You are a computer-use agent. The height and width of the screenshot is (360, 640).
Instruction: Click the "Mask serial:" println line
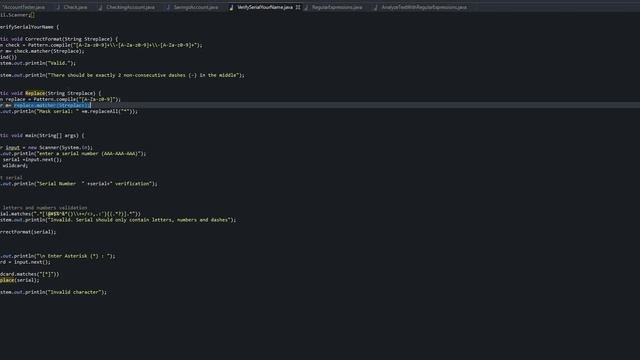tap(69, 111)
